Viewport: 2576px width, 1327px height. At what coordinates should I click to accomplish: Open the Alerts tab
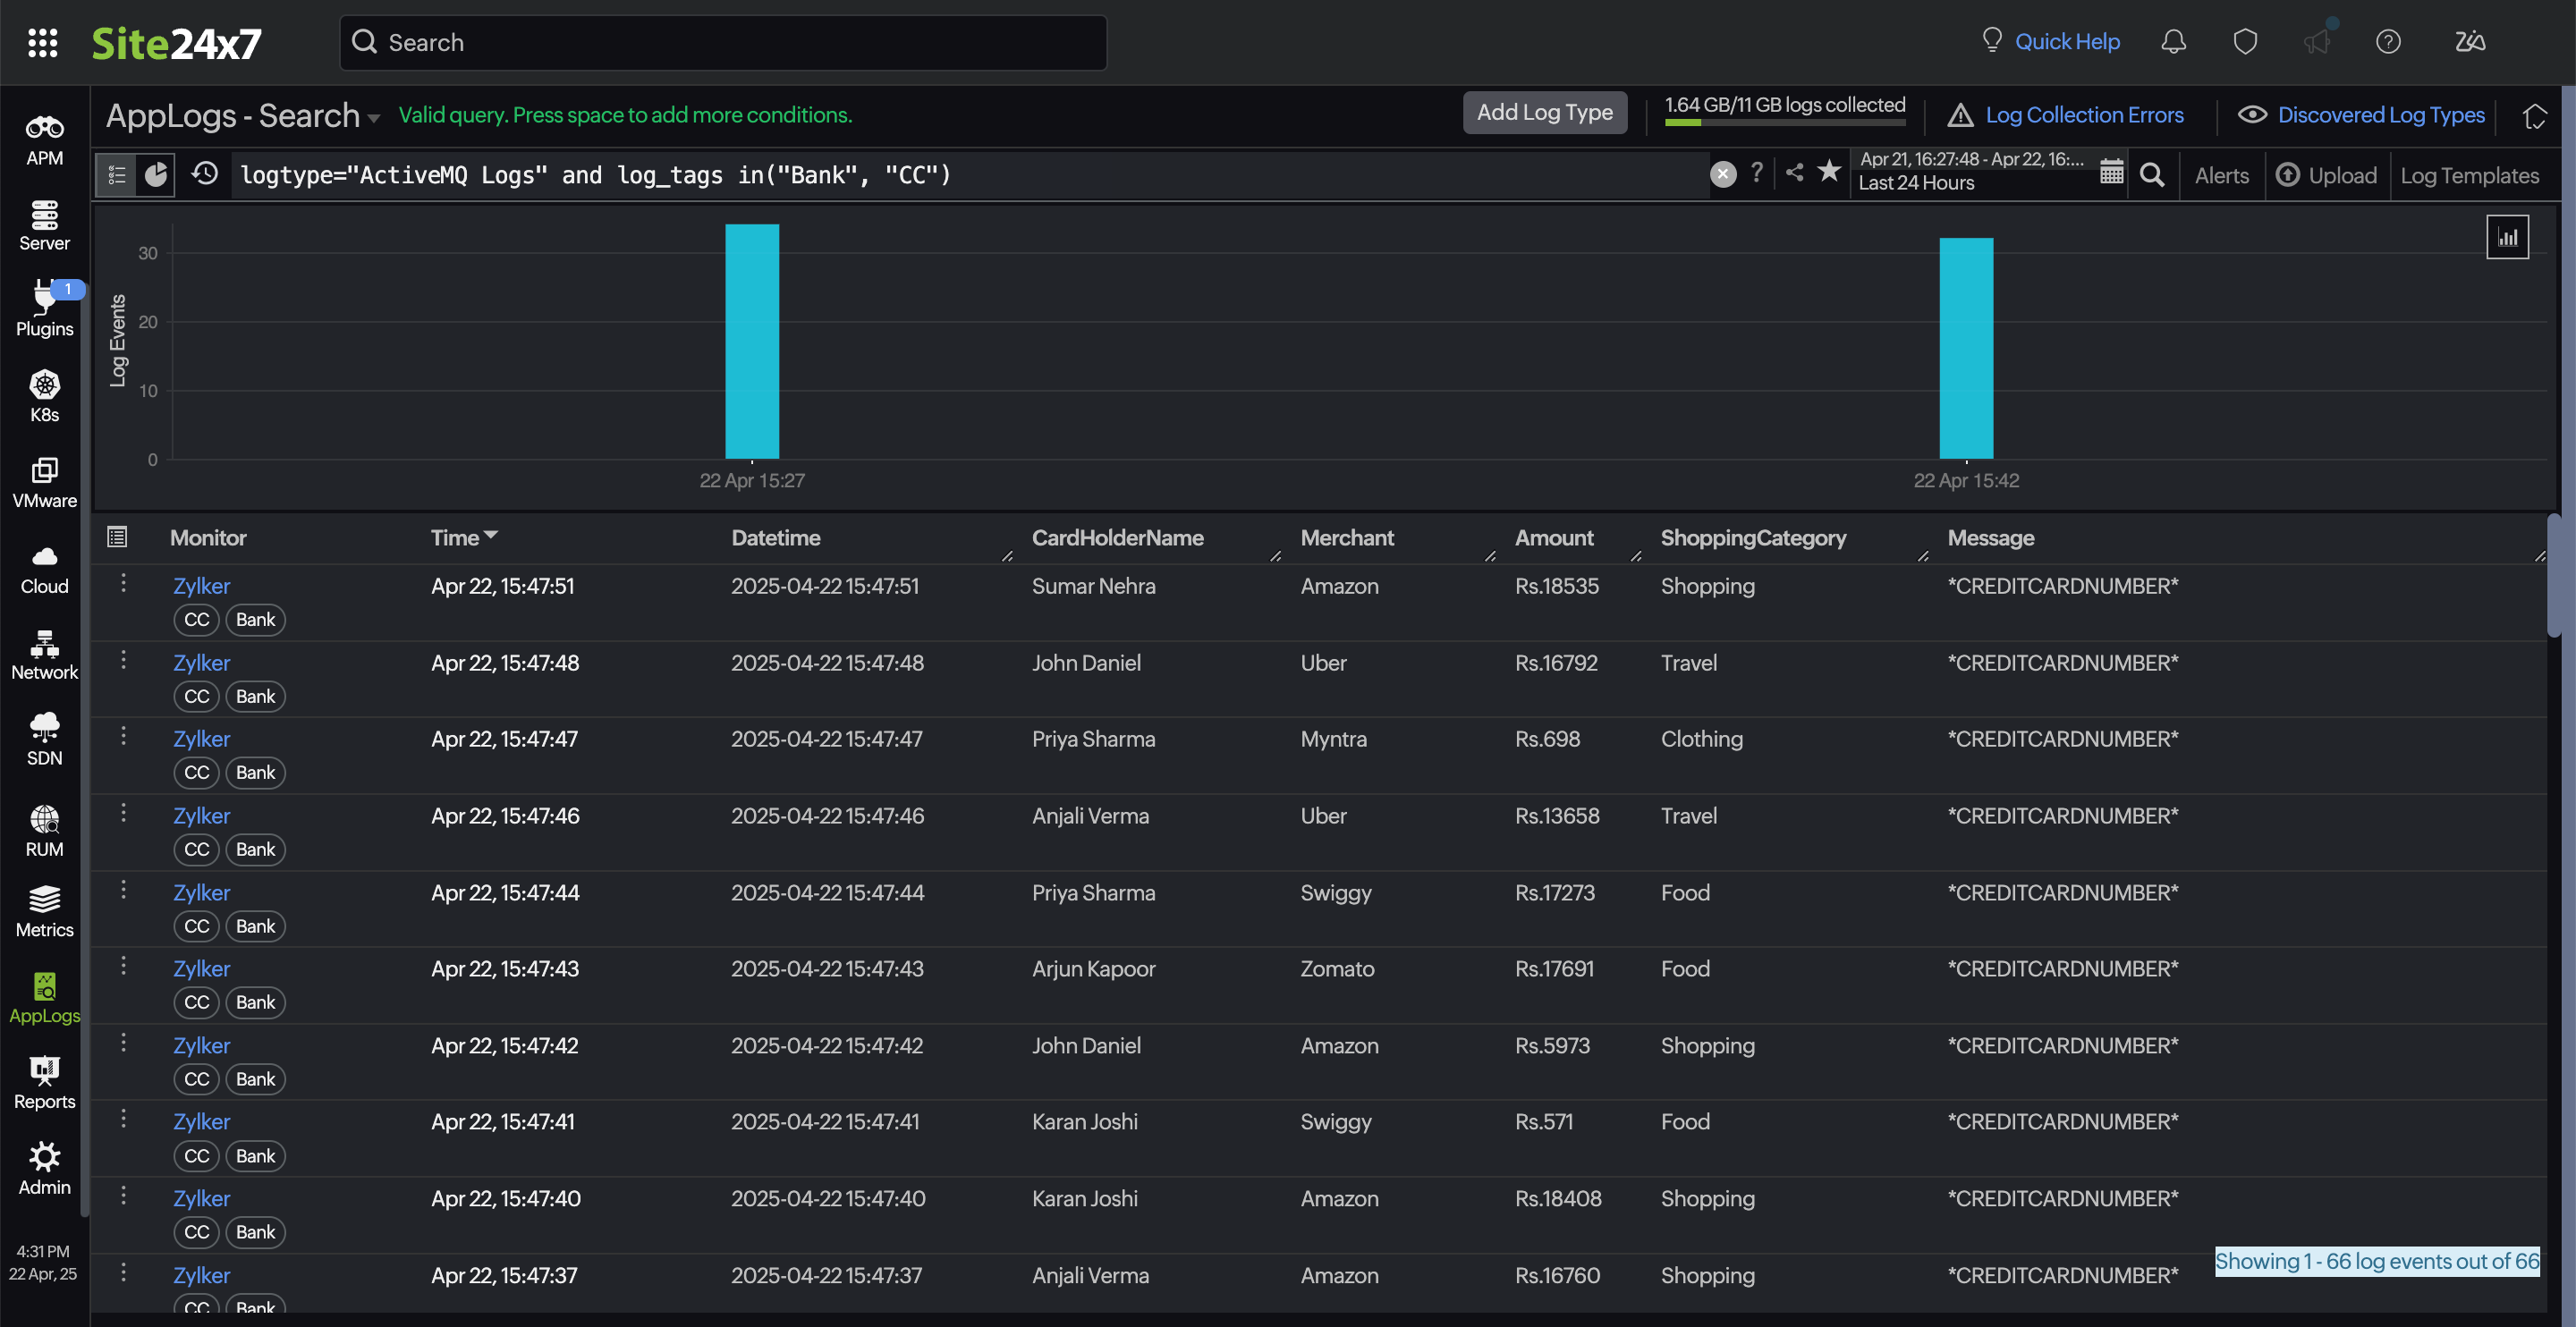click(2221, 176)
